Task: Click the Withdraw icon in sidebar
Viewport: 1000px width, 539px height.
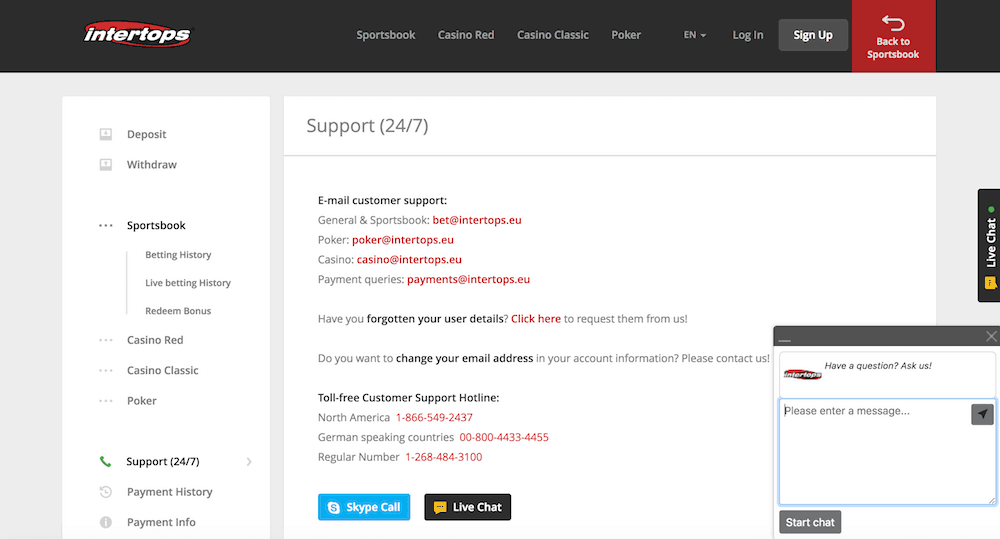Action: tap(106, 165)
